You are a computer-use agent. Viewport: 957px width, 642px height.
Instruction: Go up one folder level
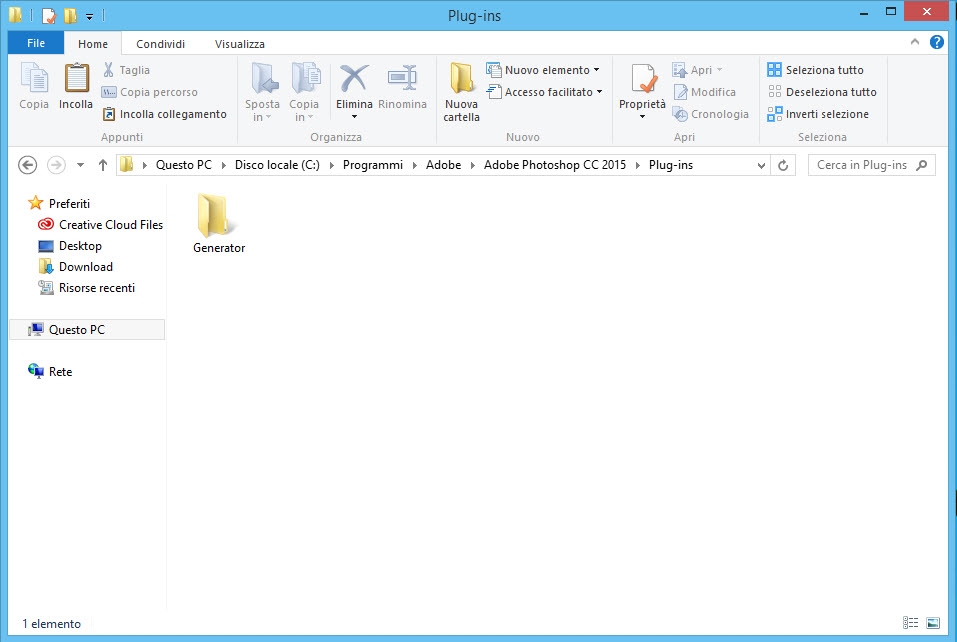coord(102,165)
